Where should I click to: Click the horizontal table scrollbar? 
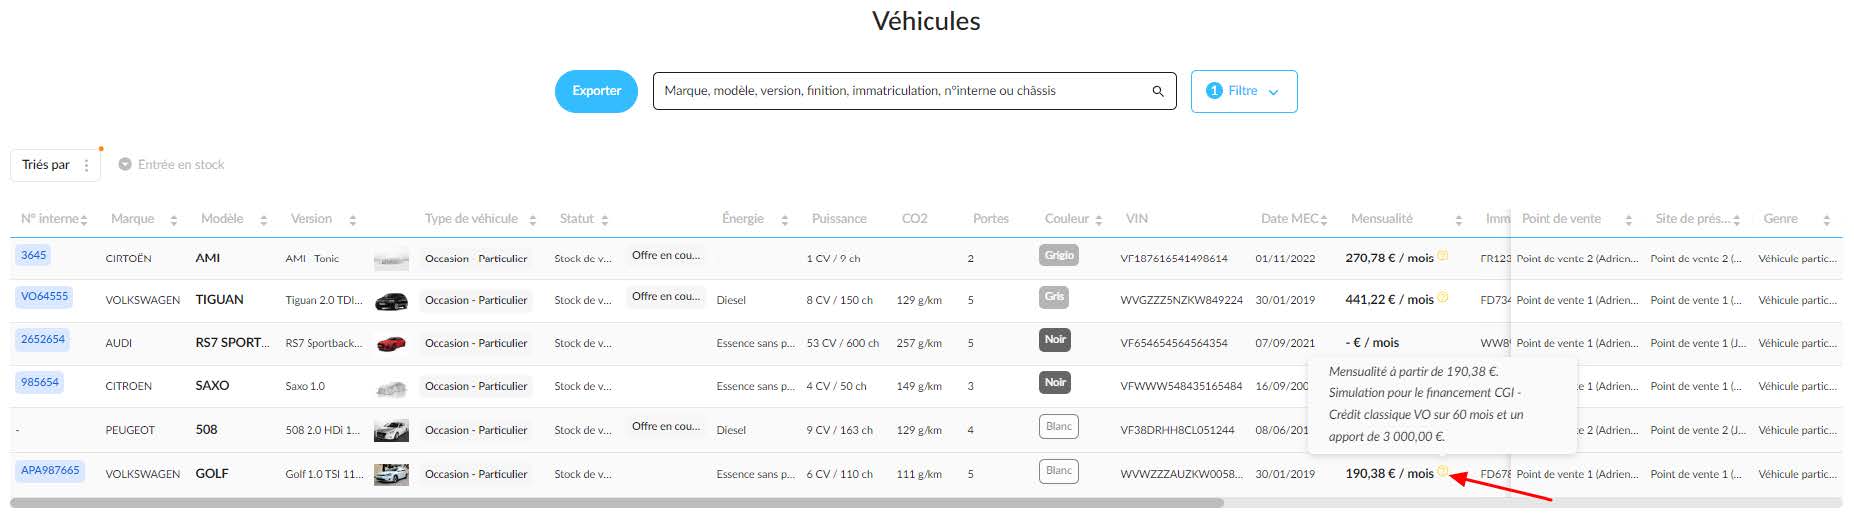click(x=617, y=503)
